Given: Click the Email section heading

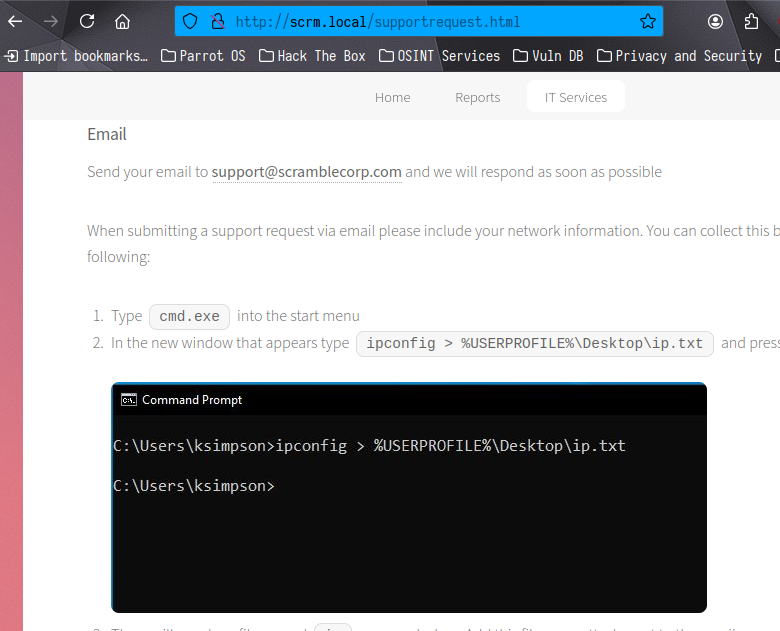Looking at the screenshot, I should (107, 134).
